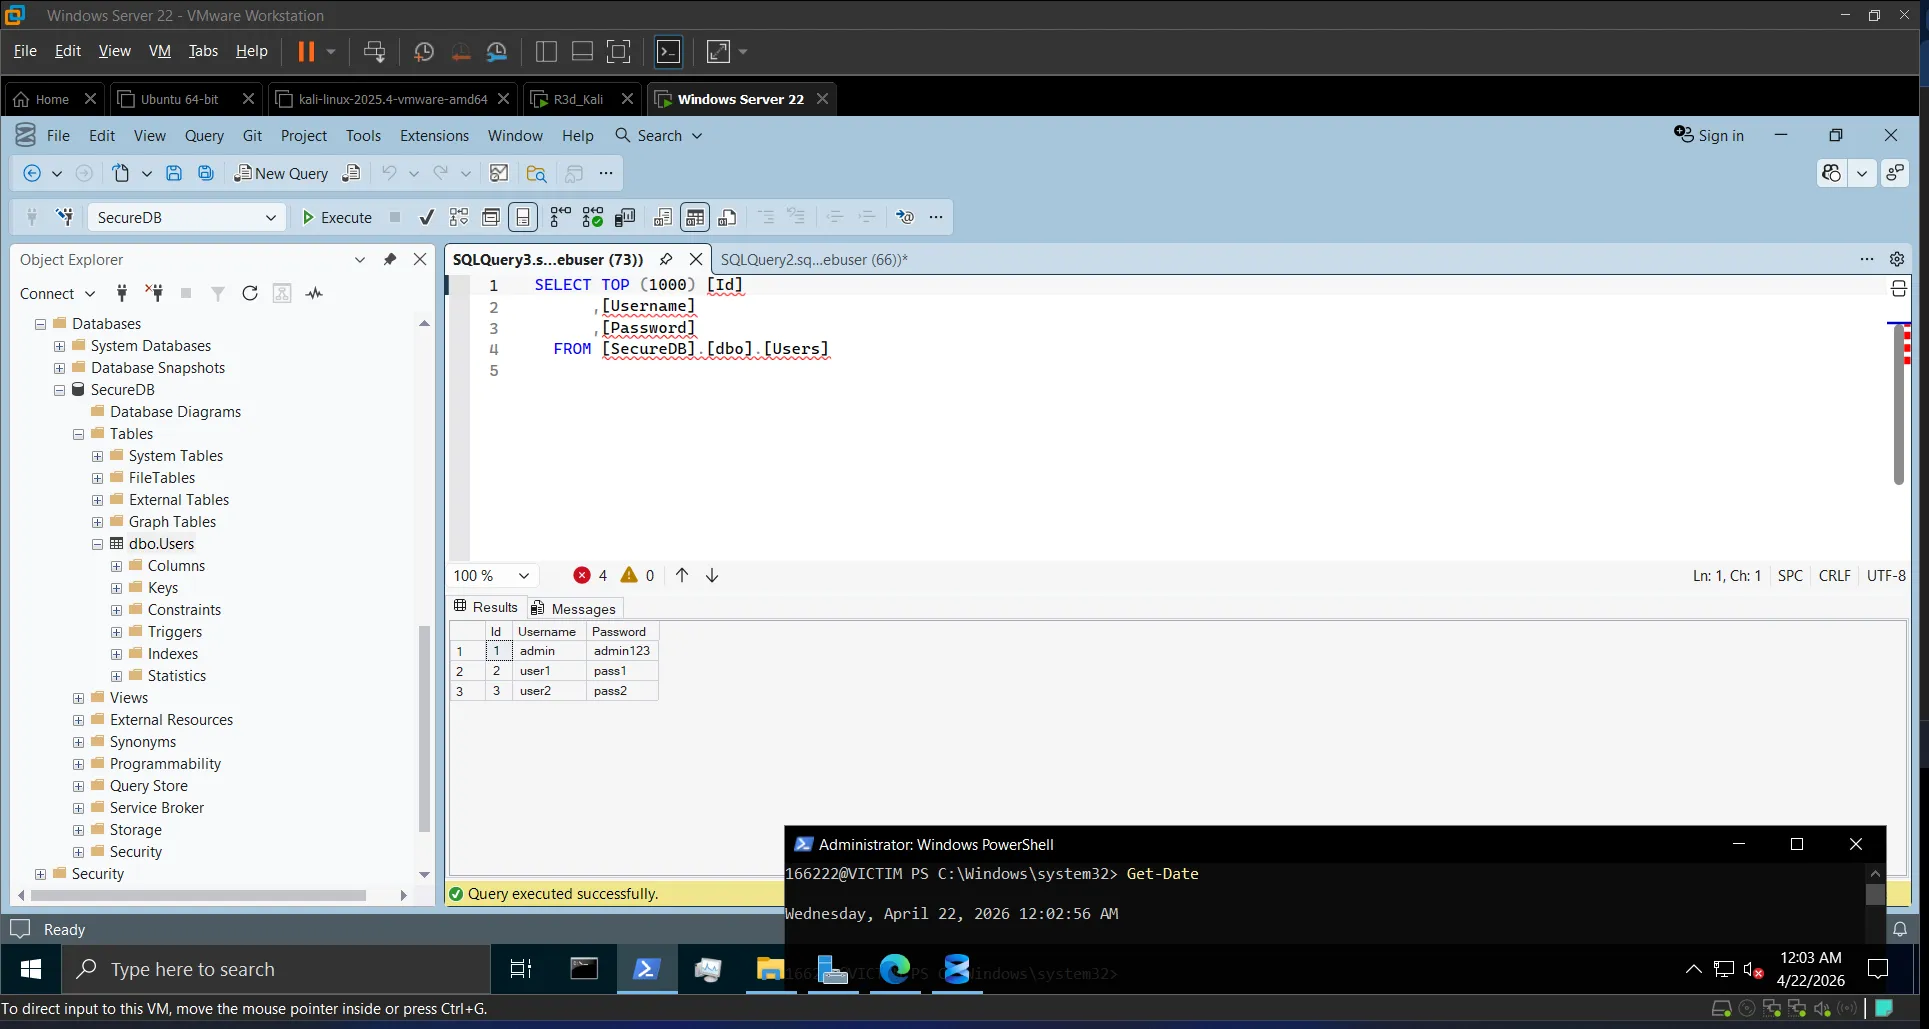Select the Indexes tree item
1929x1029 pixels.
tap(173, 654)
